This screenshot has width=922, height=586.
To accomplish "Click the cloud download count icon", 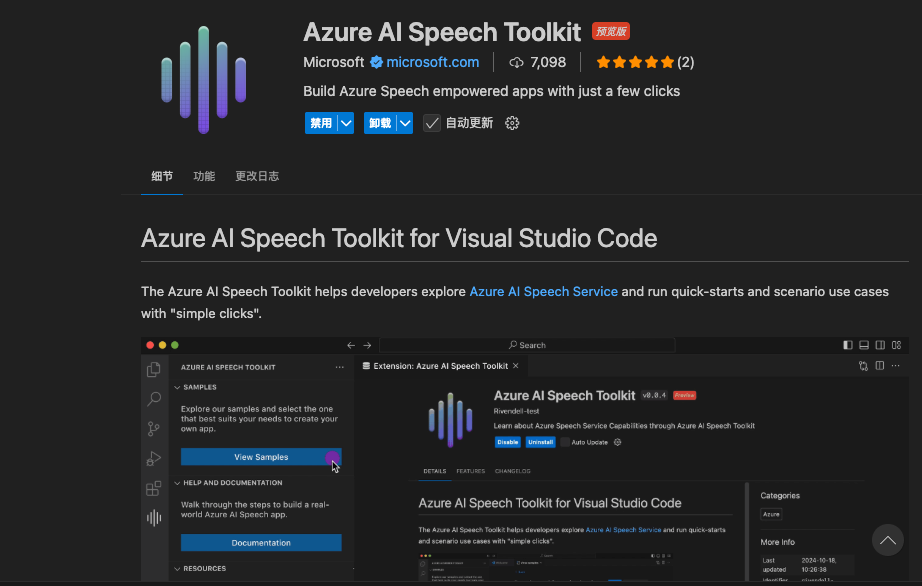I will 516,62.
